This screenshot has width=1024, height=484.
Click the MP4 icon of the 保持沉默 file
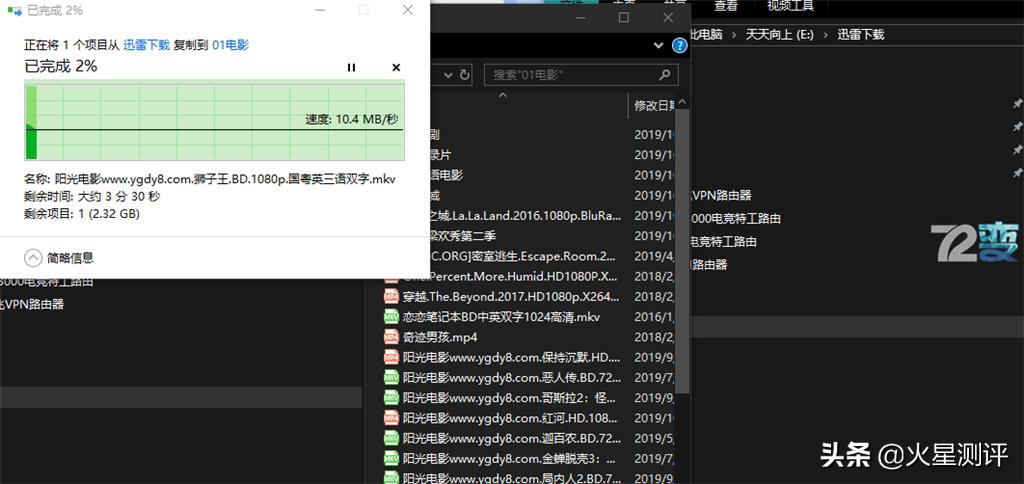pyautogui.click(x=391, y=357)
